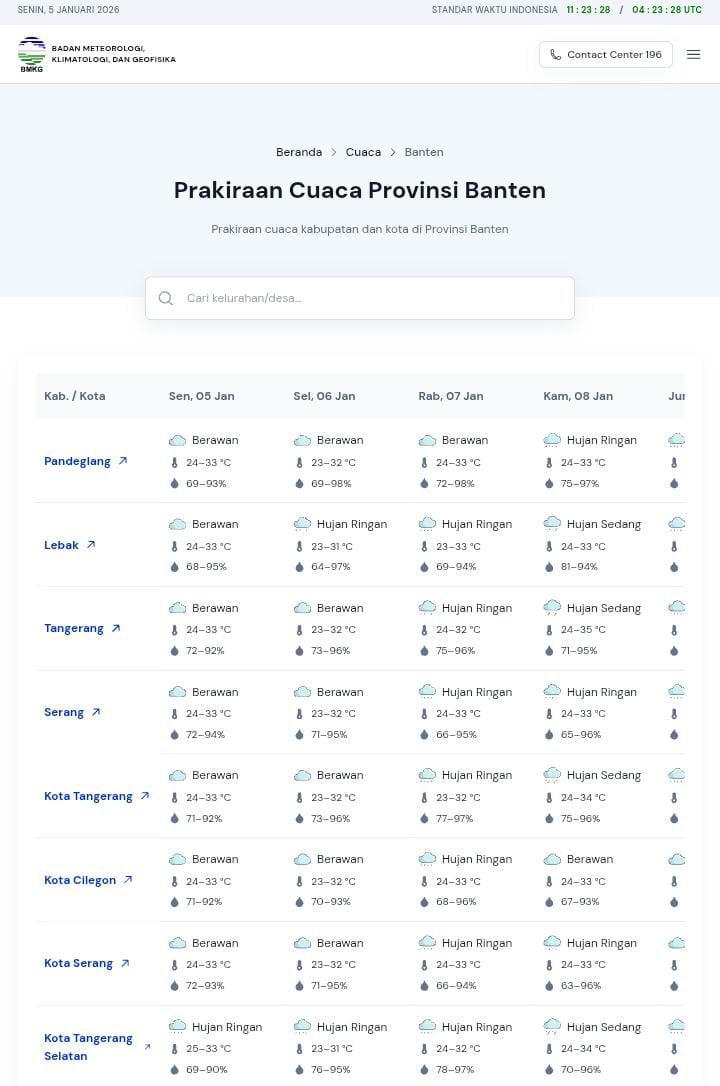Screen dimensions: 720x1086
Task: Click the phone icon in Contact Center
Action: (556, 54)
